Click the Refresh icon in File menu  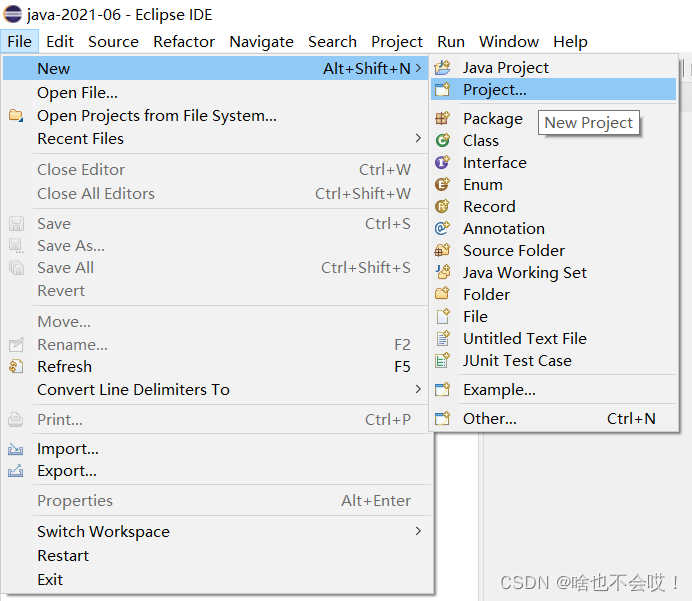point(16,366)
